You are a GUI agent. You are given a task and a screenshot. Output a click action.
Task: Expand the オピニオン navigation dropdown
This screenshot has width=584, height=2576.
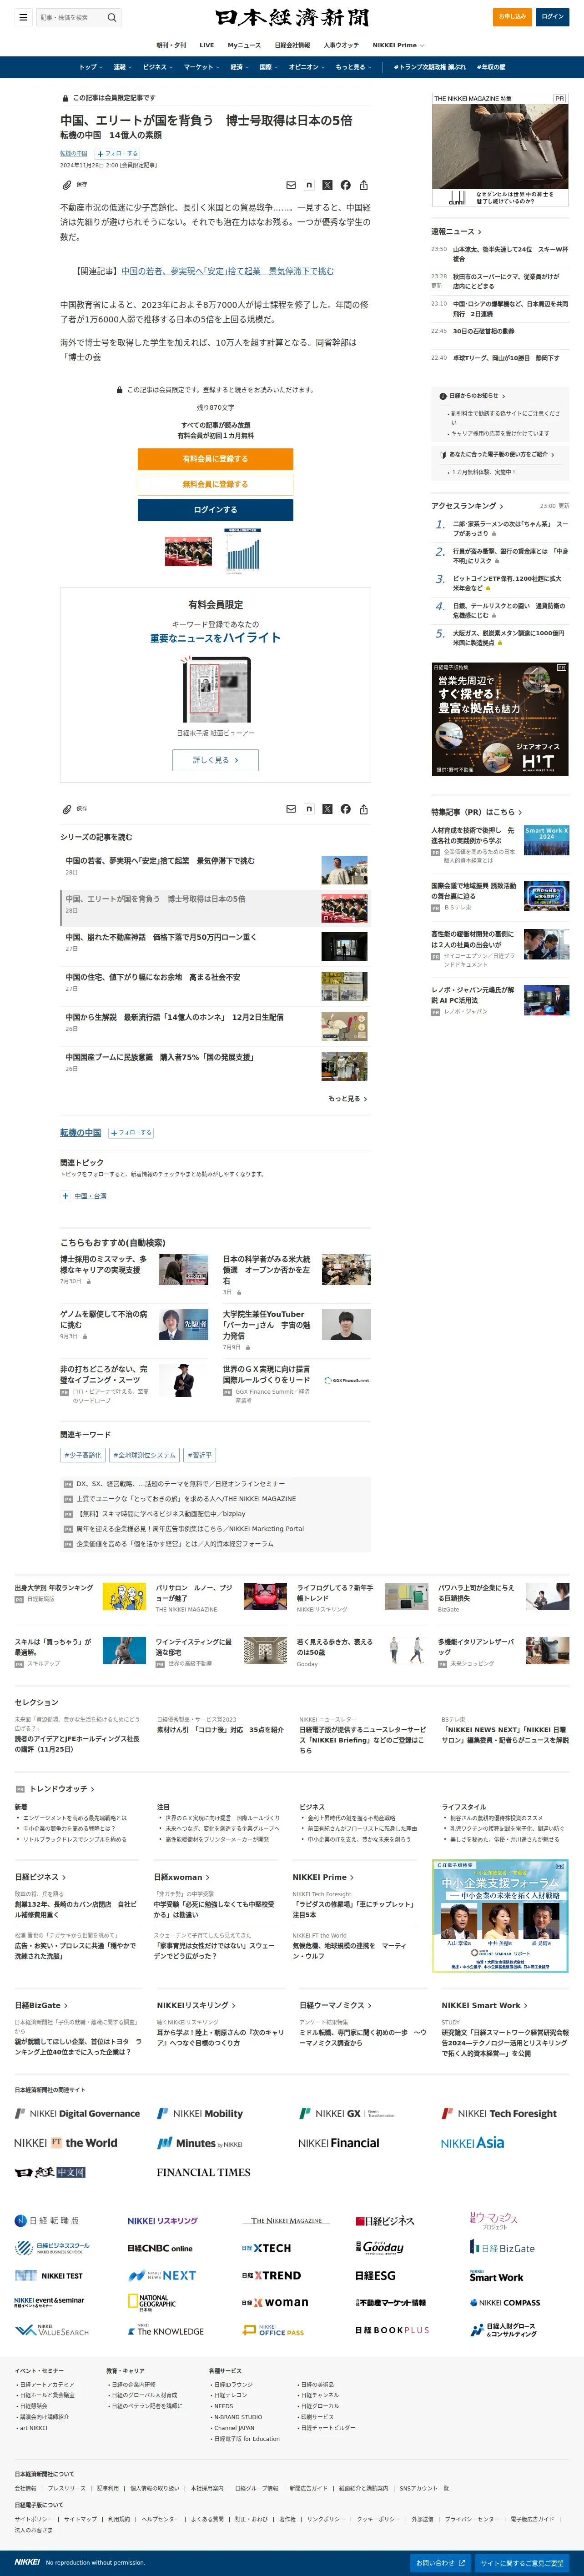[306, 67]
